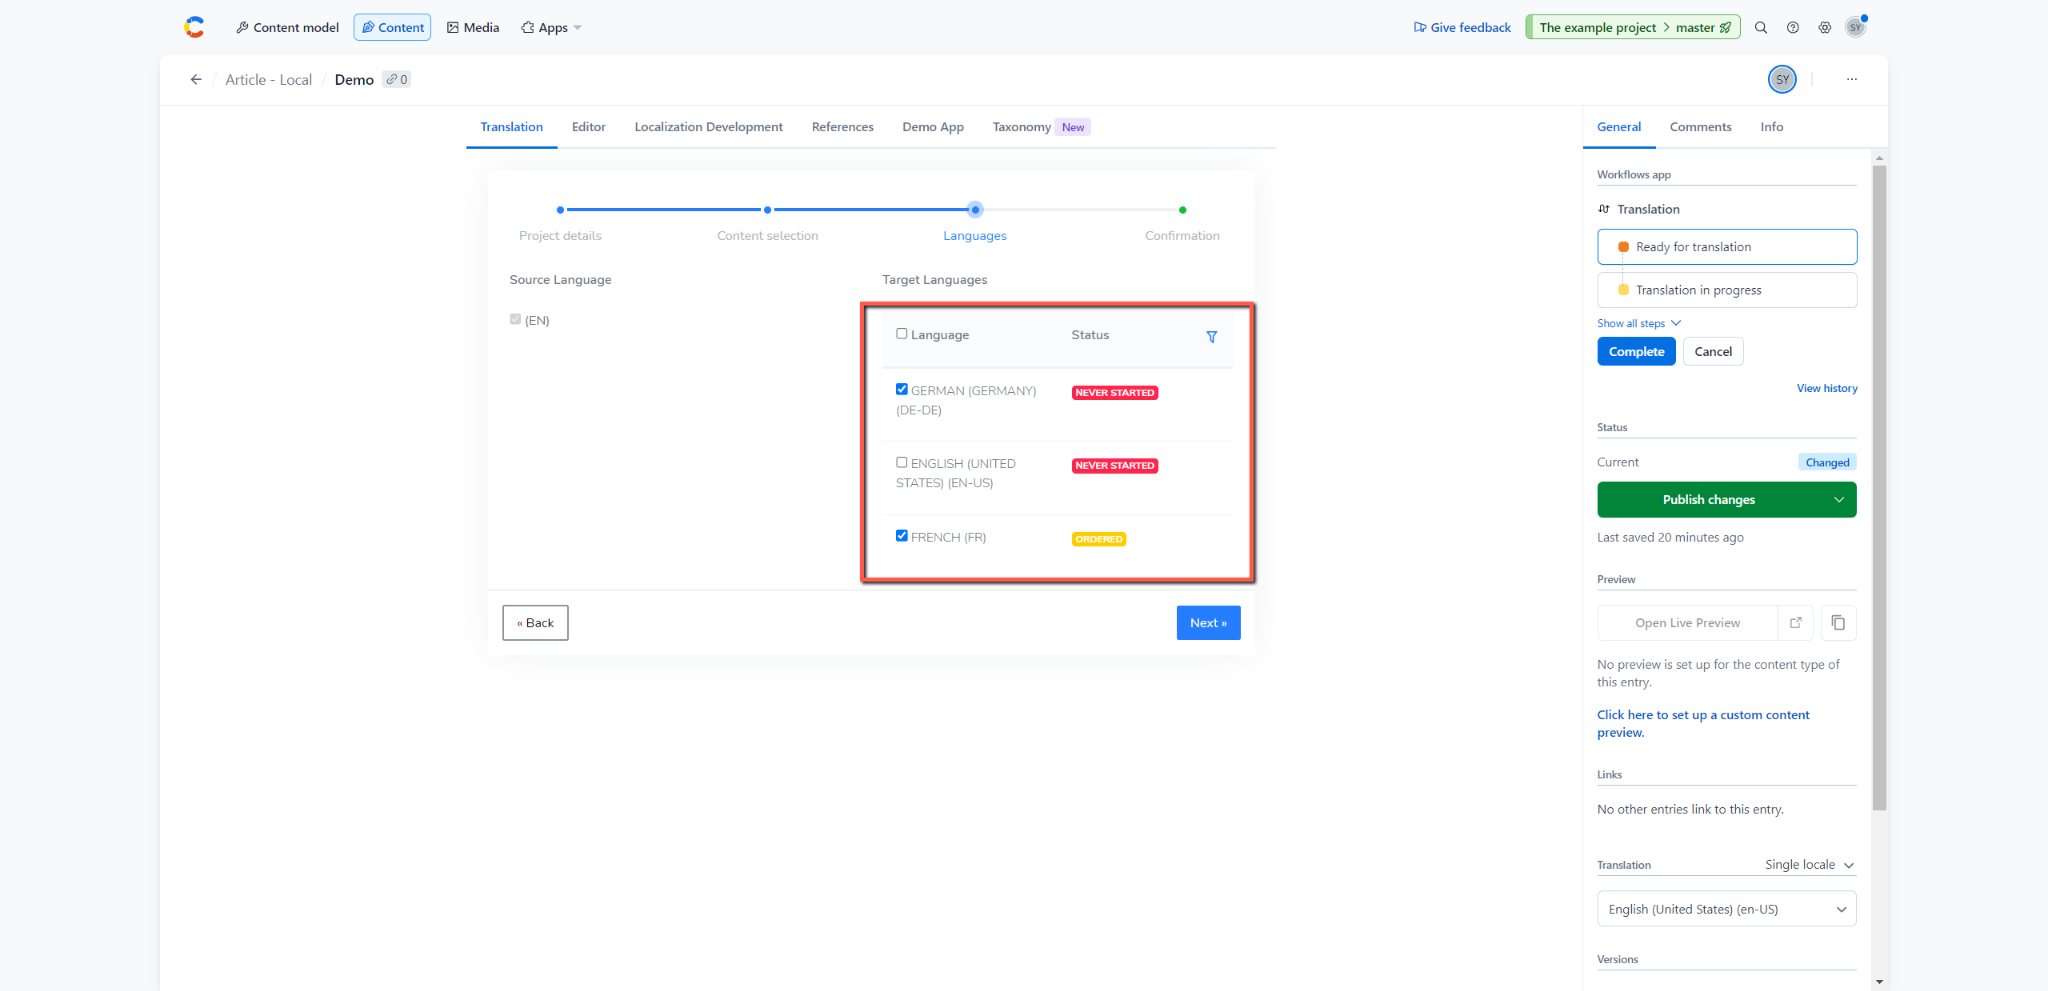Screen dimensions: 2048x991
Task: Click the Changed status badge
Action: pyautogui.click(x=1827, y=462)
